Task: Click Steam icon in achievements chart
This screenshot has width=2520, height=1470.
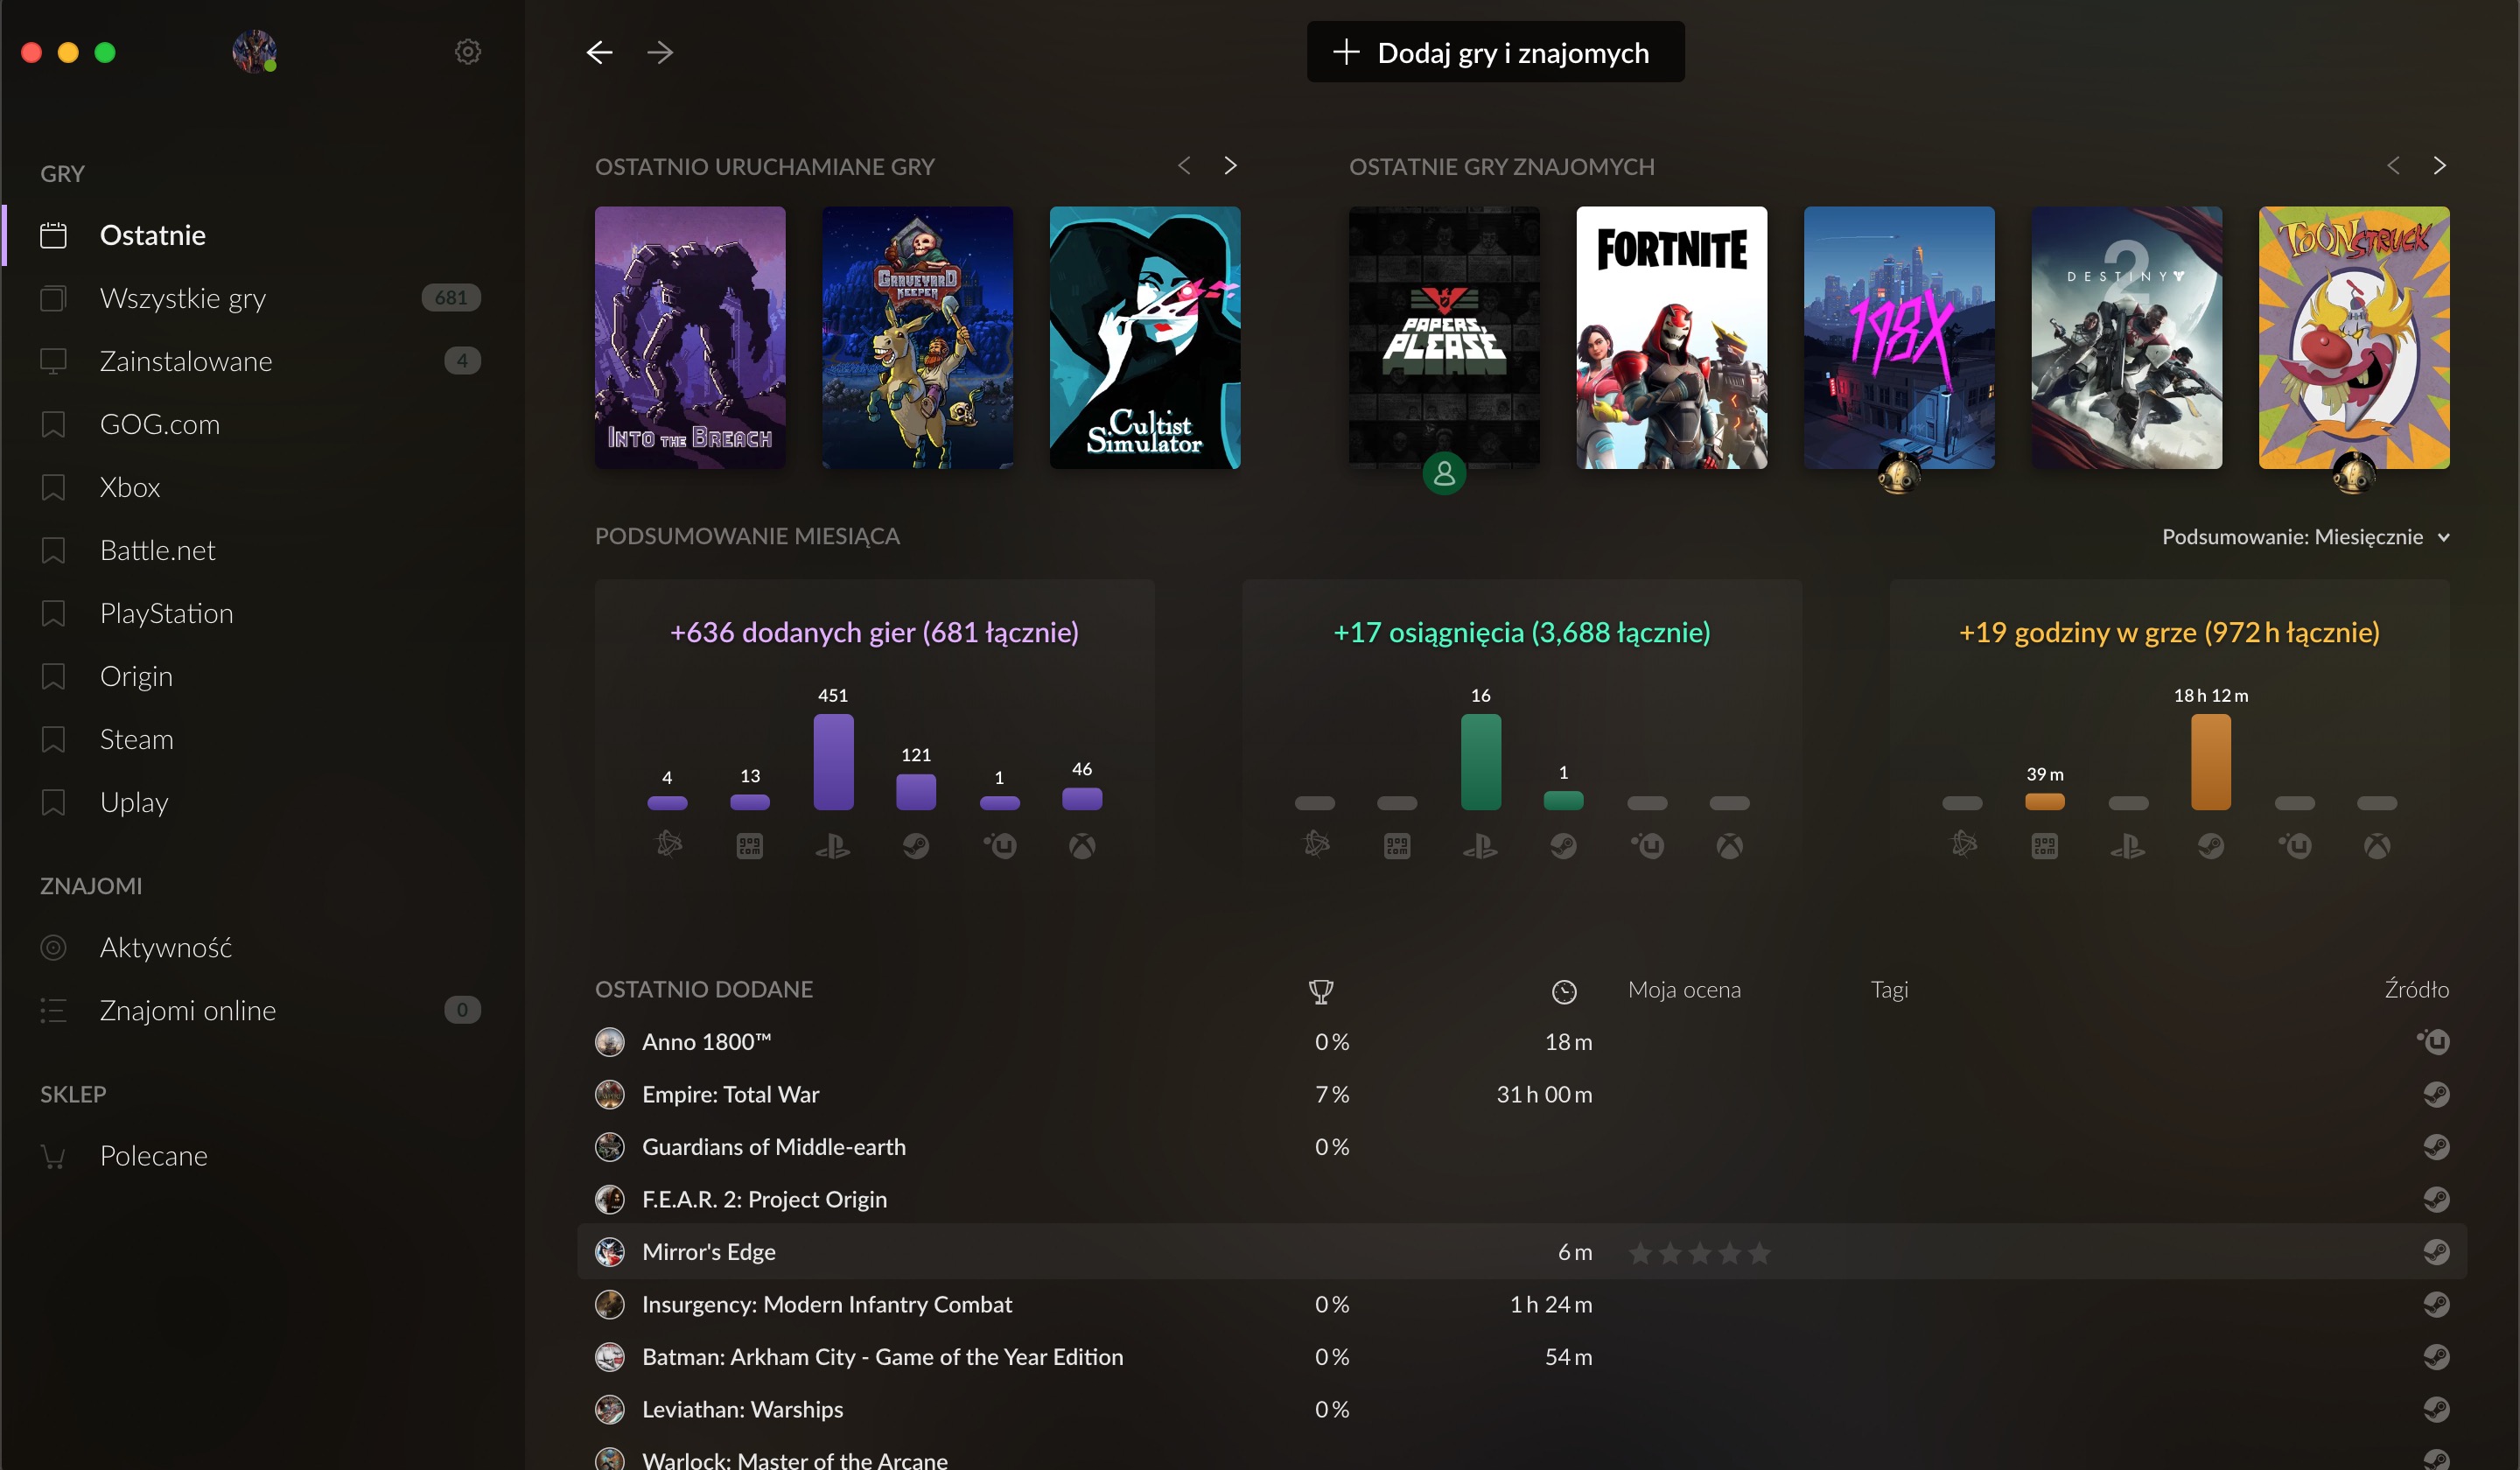Action: pos(1563,846)
